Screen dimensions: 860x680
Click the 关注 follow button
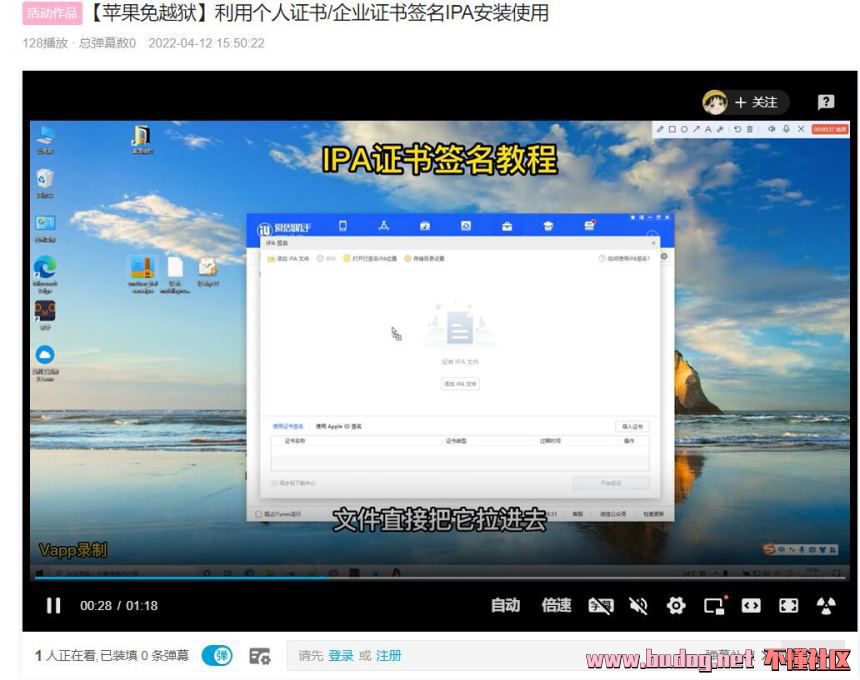756,102
